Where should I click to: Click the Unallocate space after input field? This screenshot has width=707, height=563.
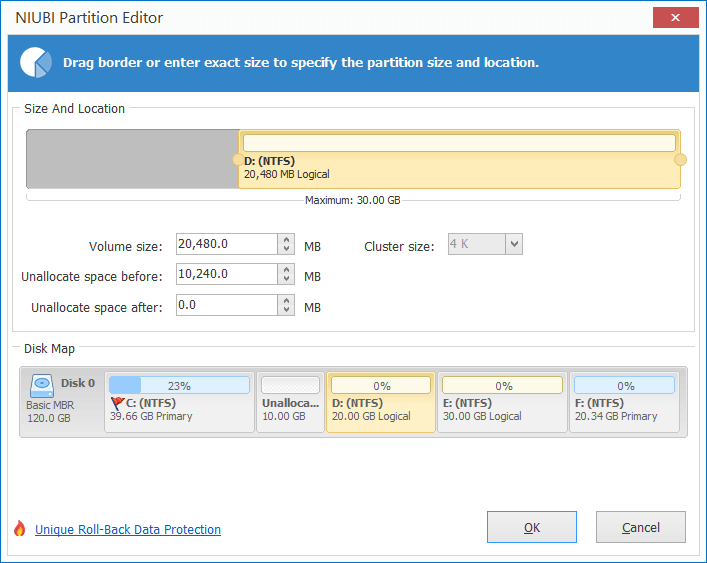pos(227,305)
